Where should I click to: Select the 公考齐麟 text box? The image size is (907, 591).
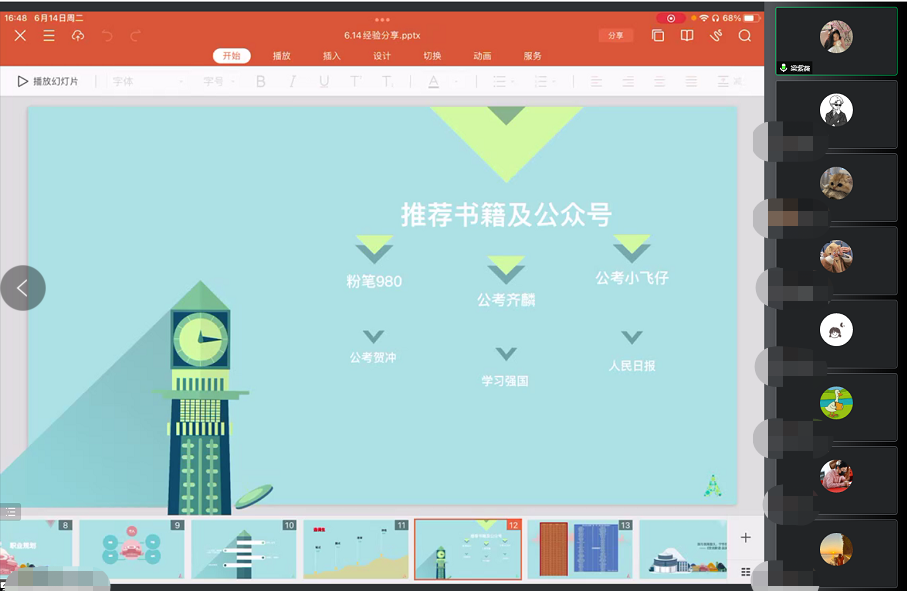click(x=506, y=300)
